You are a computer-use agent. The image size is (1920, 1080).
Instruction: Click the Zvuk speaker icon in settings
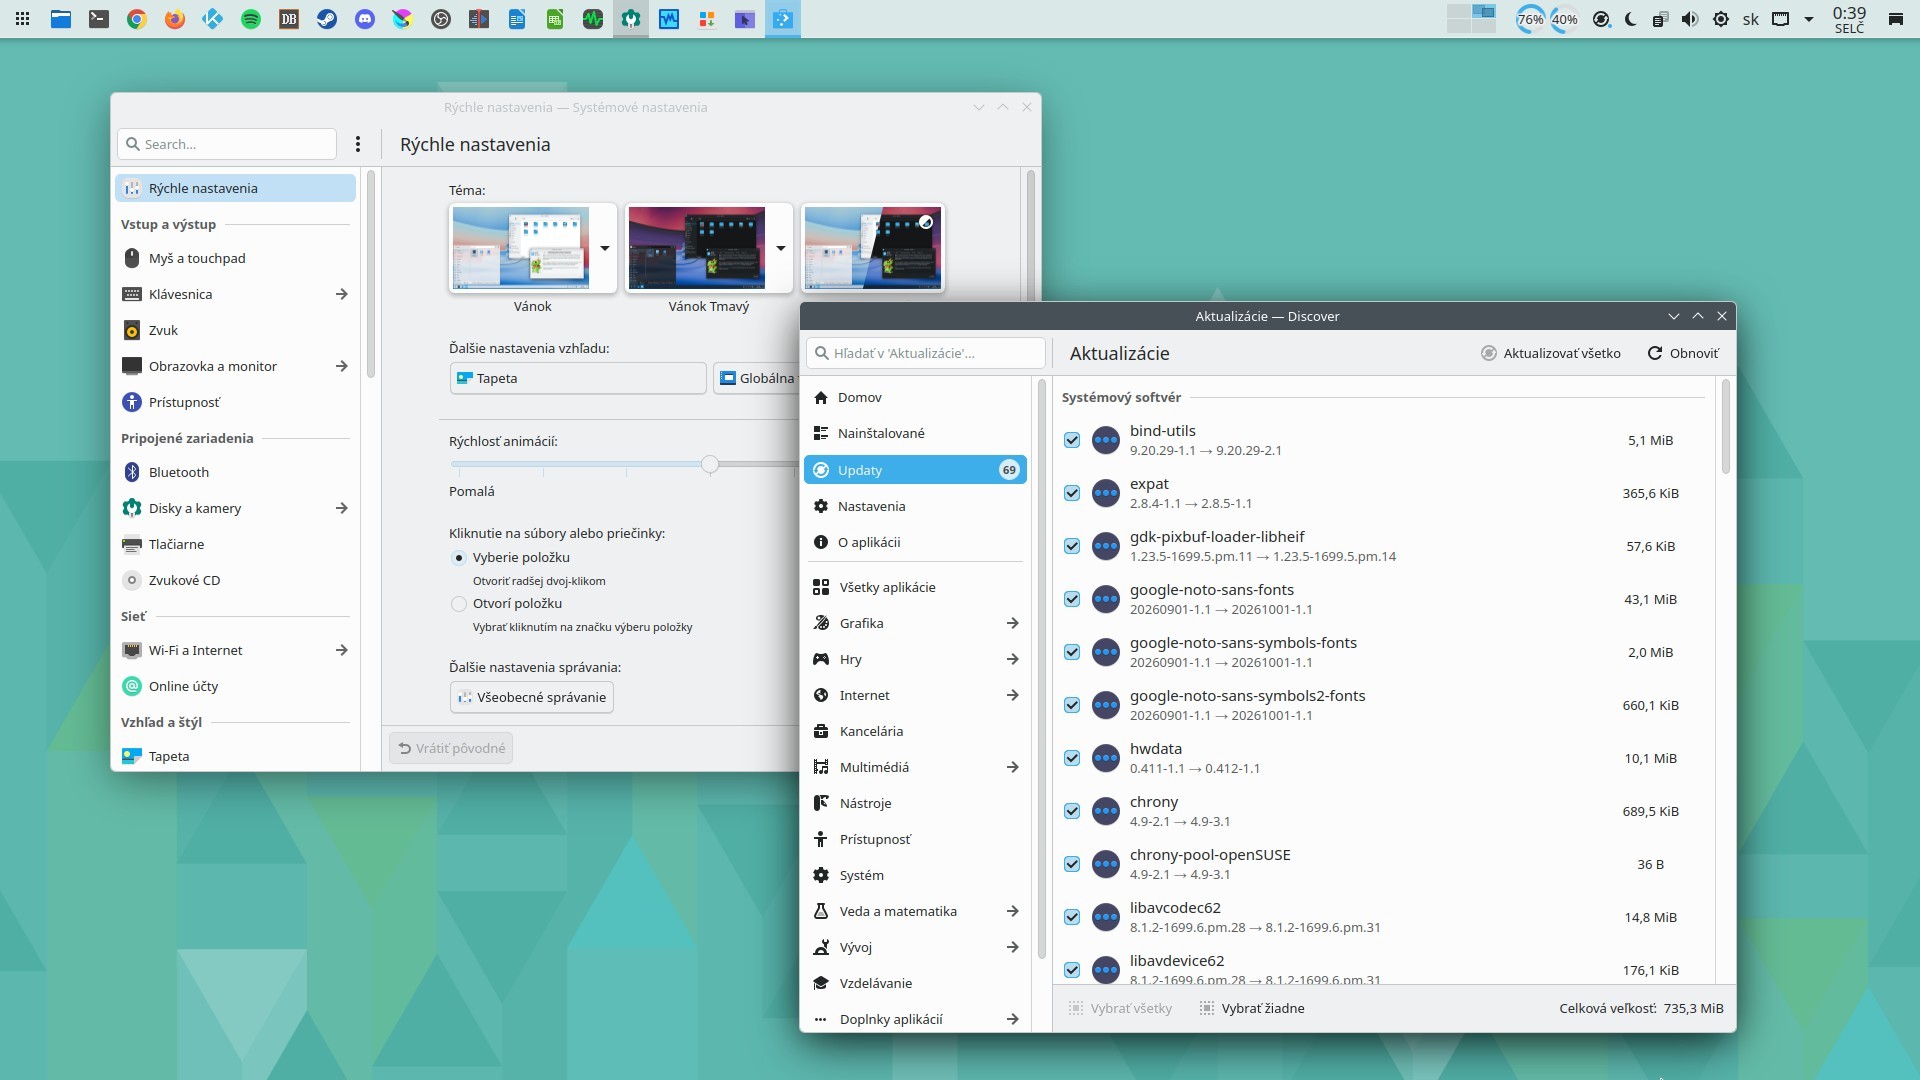click(x=132, y=330)
